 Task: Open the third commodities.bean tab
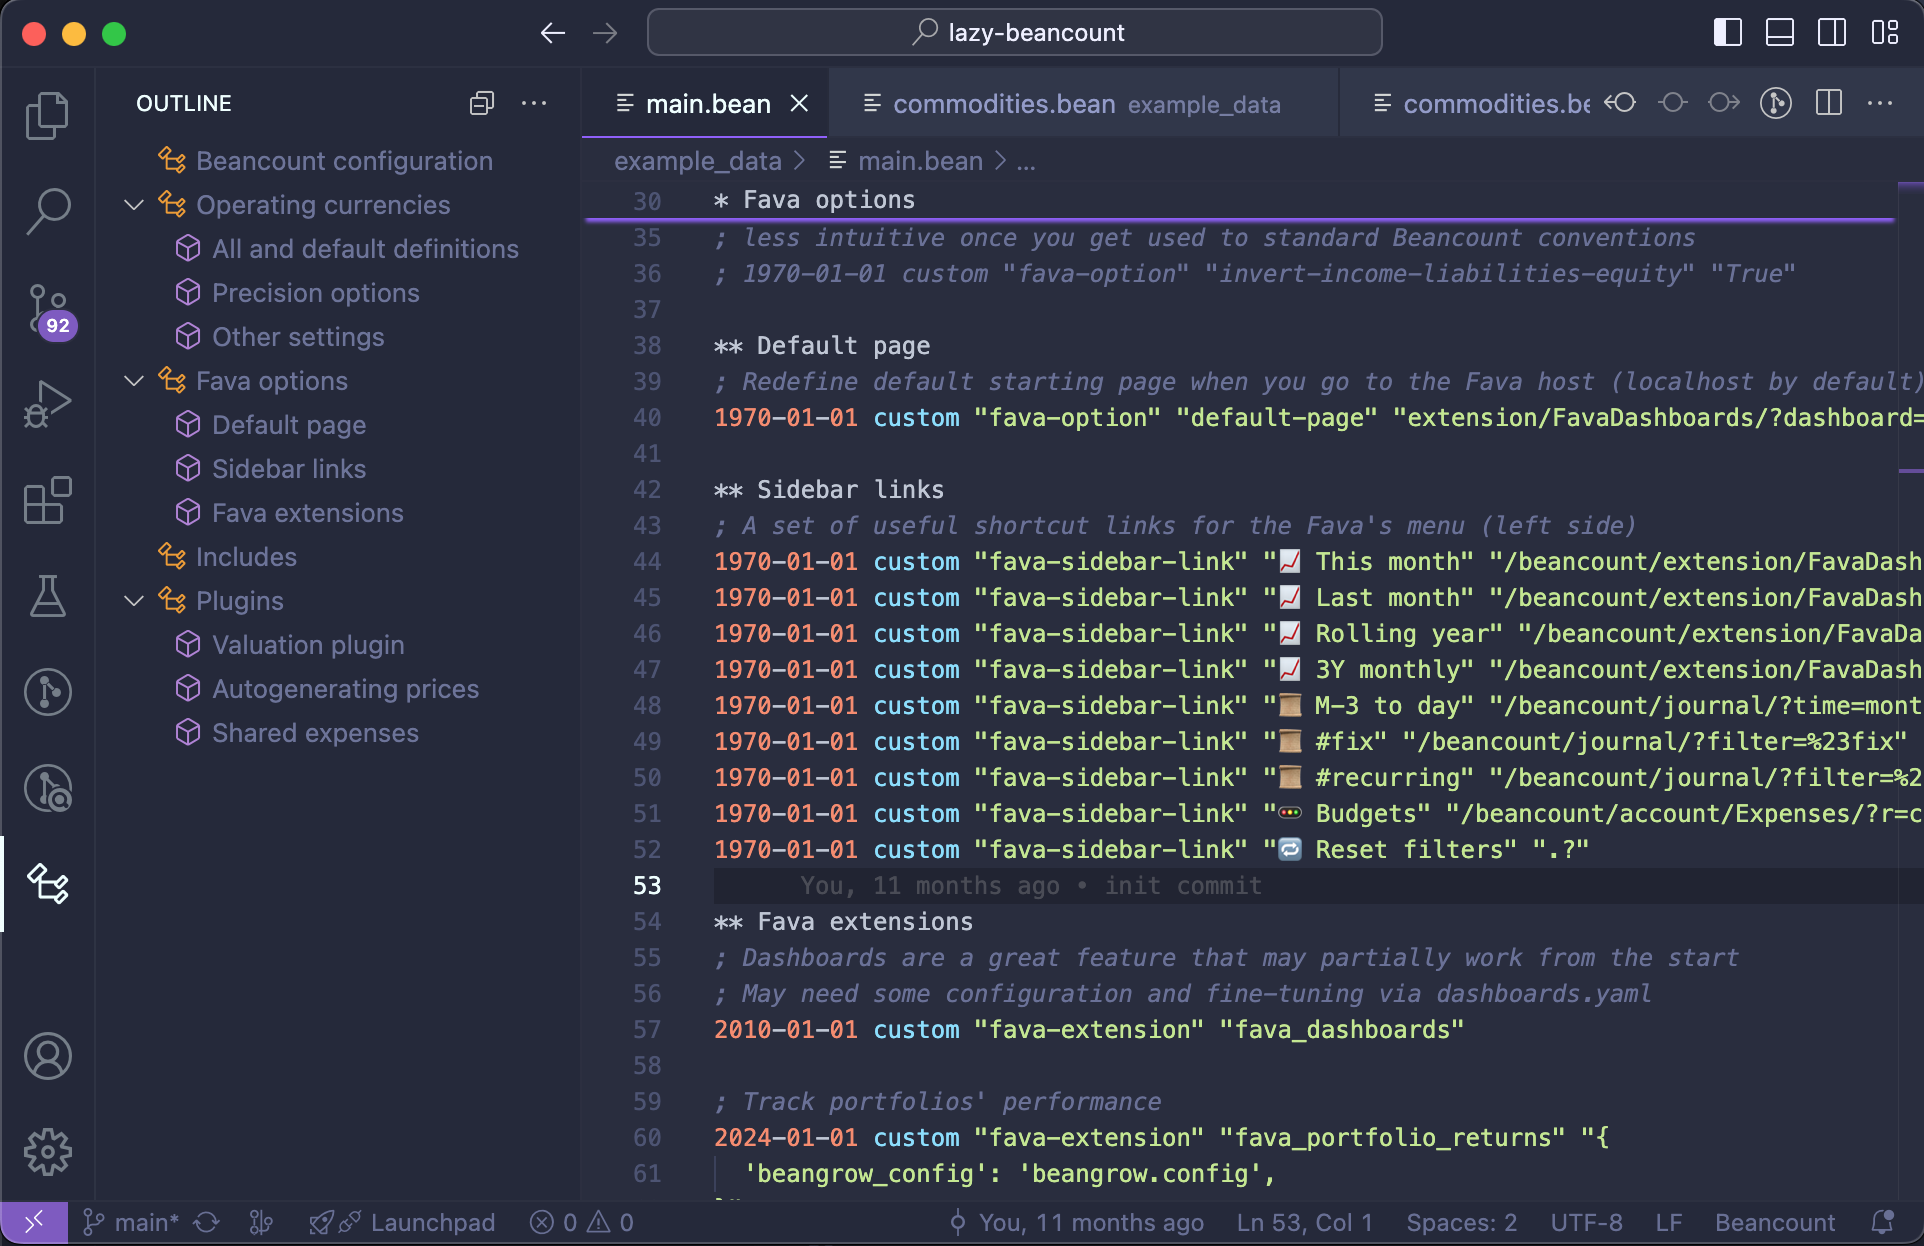coord(1483,104)
